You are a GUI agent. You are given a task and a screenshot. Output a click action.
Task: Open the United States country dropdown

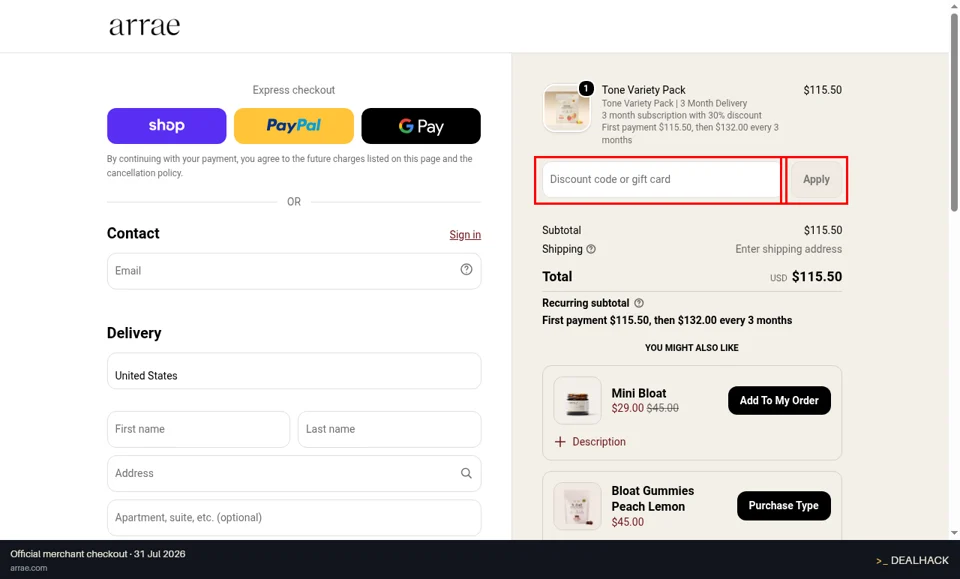[x=294, y=371]
